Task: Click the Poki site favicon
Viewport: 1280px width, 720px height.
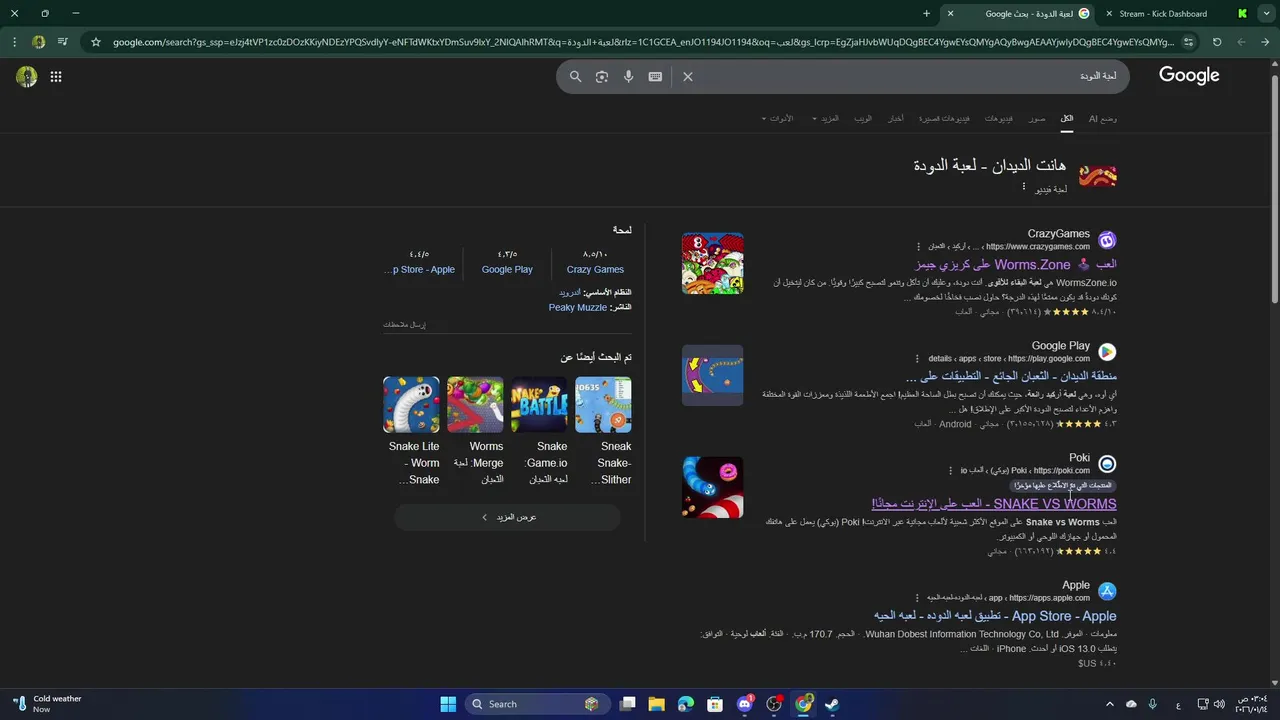Action: (1107, 464)
